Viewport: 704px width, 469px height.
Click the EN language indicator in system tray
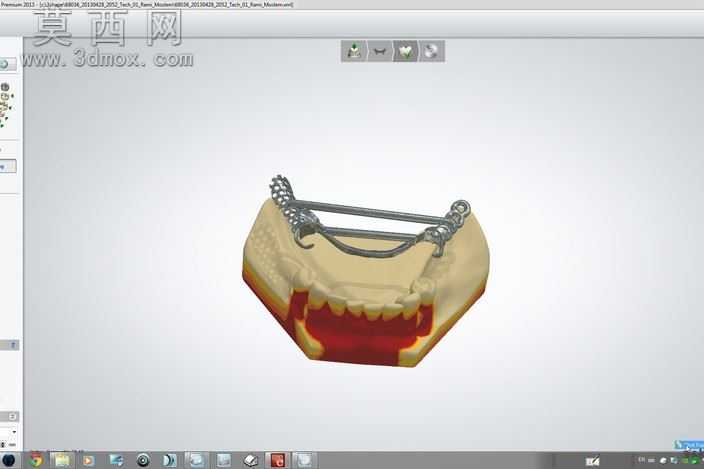tap(642, 460)
